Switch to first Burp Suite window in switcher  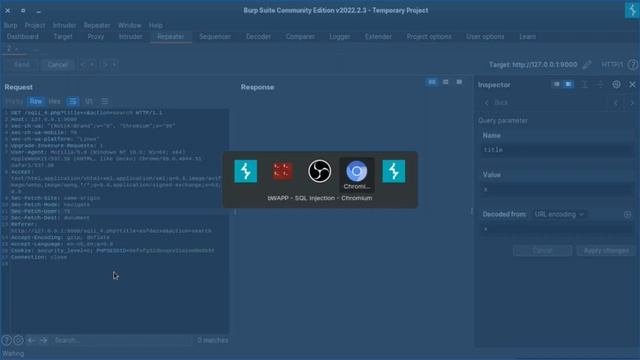tap(246, 171)
